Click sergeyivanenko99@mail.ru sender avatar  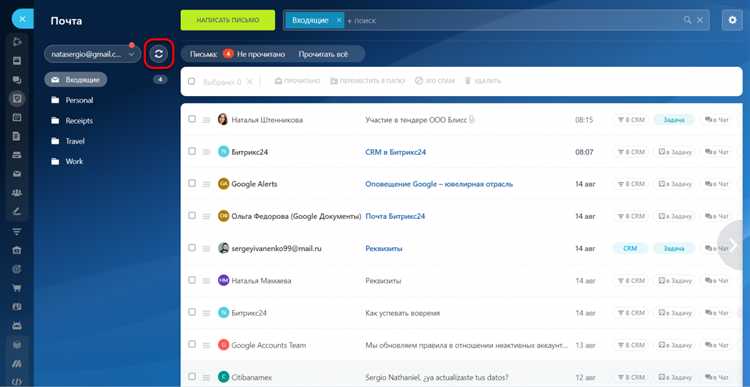click(223, 248)
